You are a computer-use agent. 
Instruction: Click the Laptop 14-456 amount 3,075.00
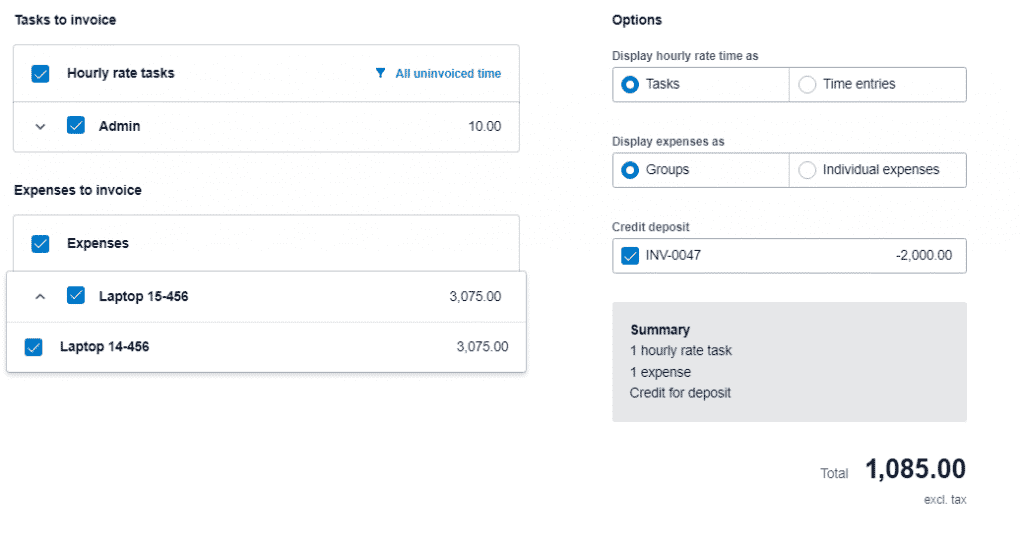(482, 347)
